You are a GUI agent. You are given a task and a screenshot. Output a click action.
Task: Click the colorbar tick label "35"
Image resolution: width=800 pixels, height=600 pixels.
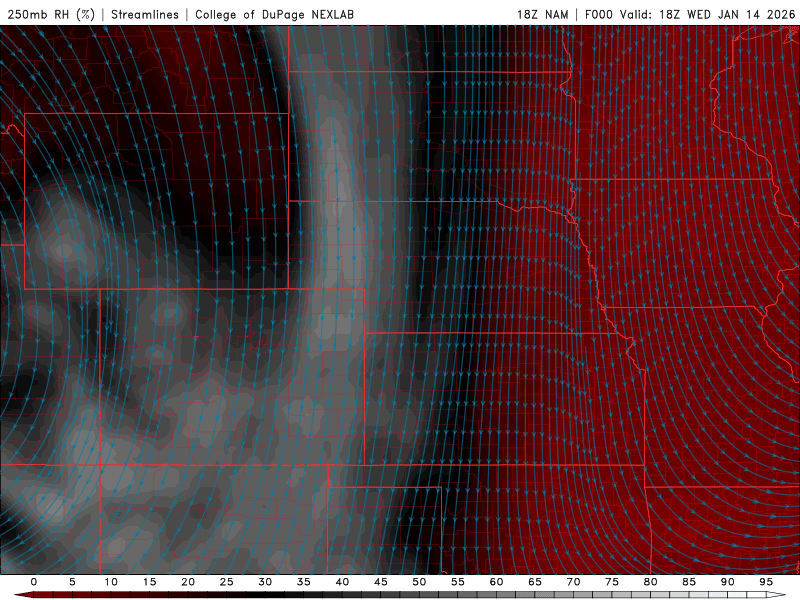[304, 582]
